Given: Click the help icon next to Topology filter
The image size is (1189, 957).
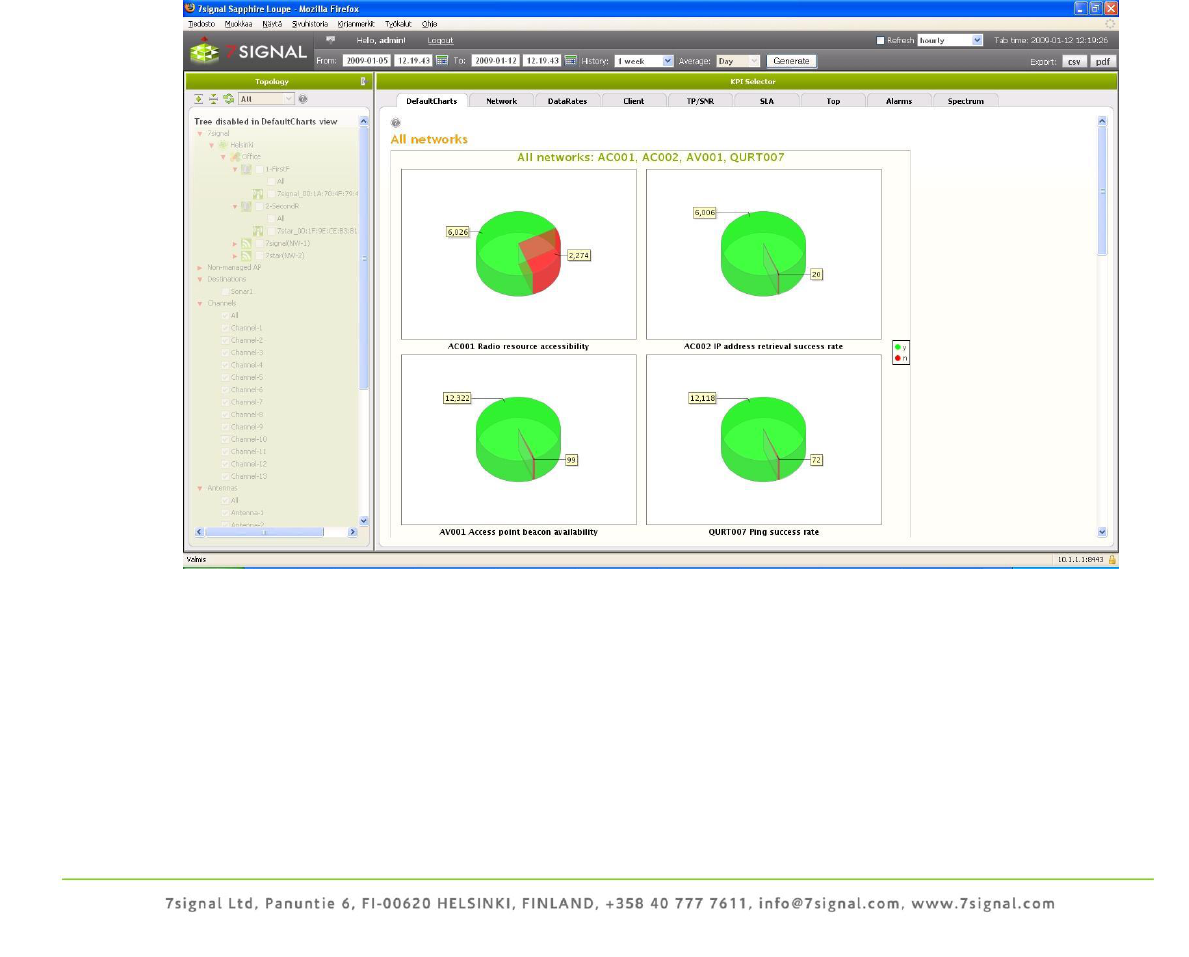Looking at the screenshot, I should tap(303, 99).
